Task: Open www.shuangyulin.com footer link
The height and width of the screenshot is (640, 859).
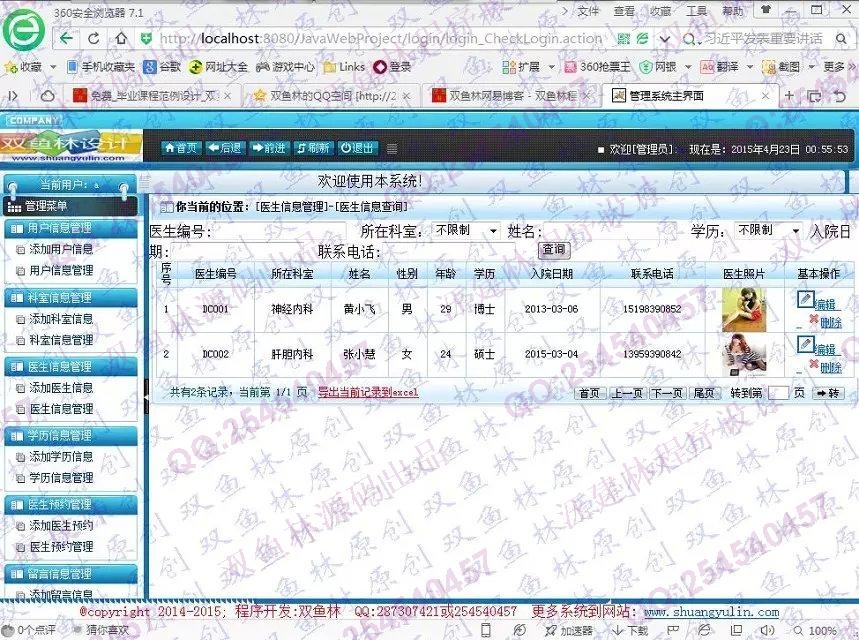Action: (x=711, y=612)
